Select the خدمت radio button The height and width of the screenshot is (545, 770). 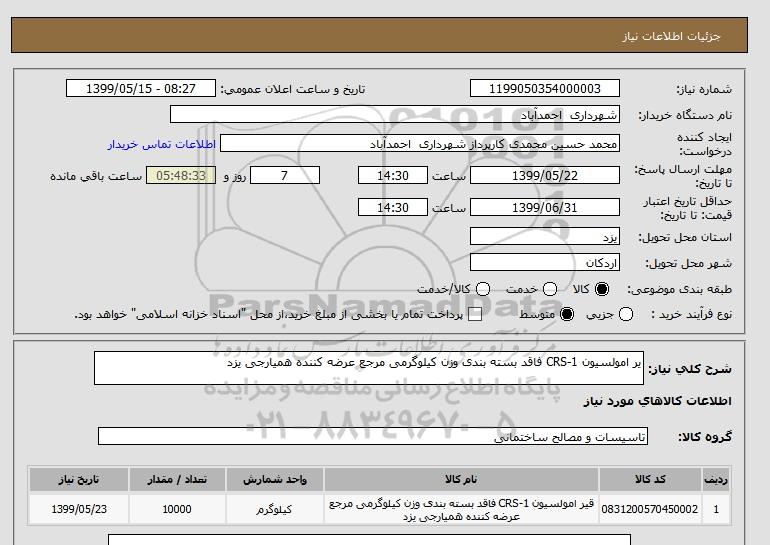point(550,289)
